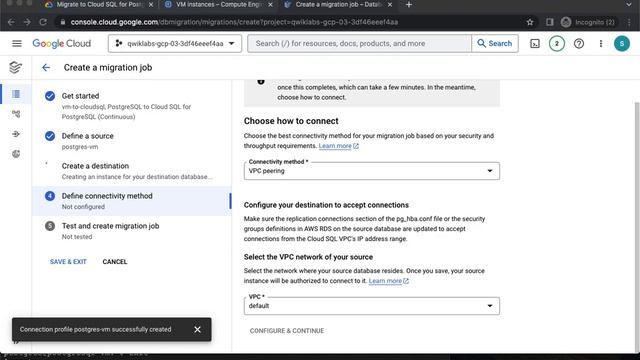Click the 'Choose how to connect' heading
This screenshot has height=360, width=640.
click(291, 121)
